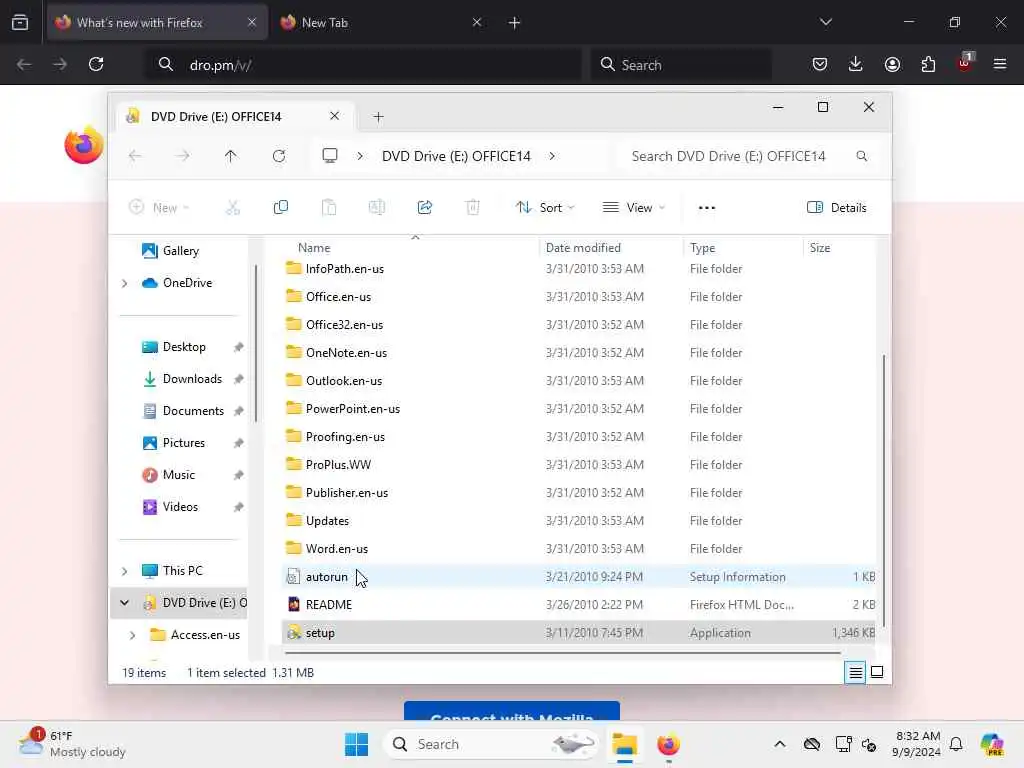The width and height of the screenshot is (1024, 768).
Task: Click the Share icon in Explorer toolbar
Action: pos(424,208)
